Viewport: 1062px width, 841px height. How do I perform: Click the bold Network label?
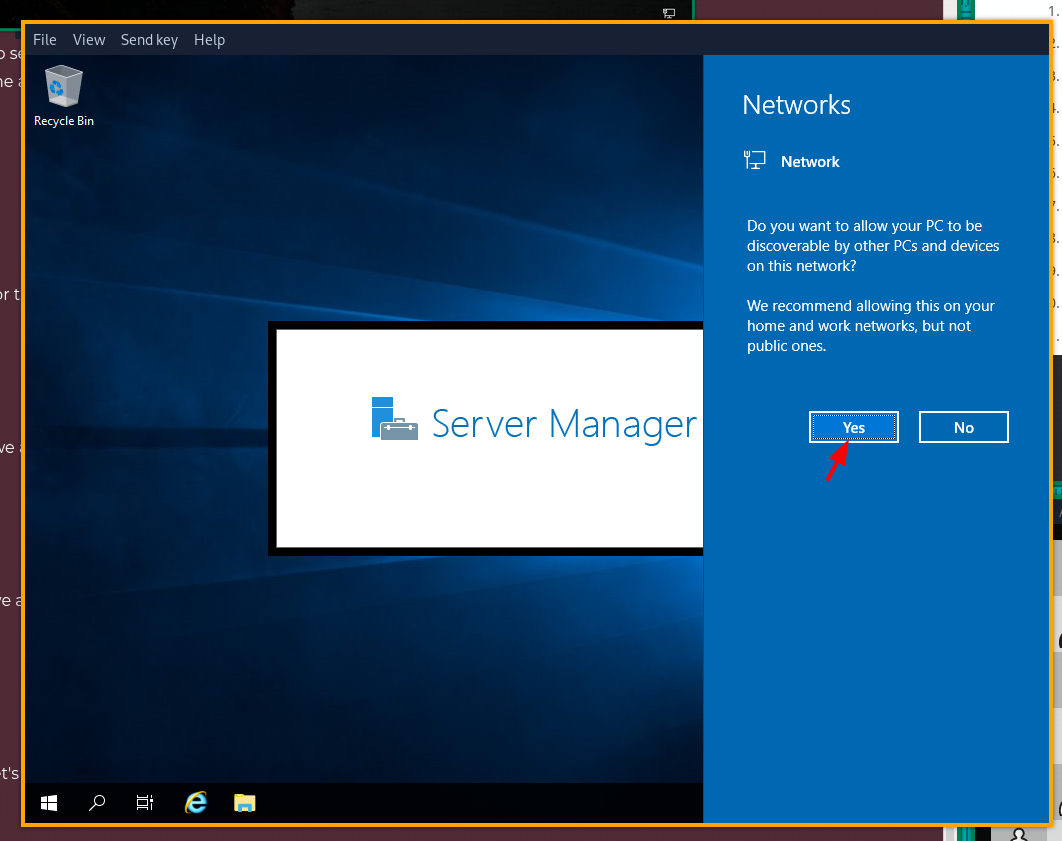pos(810,162)
